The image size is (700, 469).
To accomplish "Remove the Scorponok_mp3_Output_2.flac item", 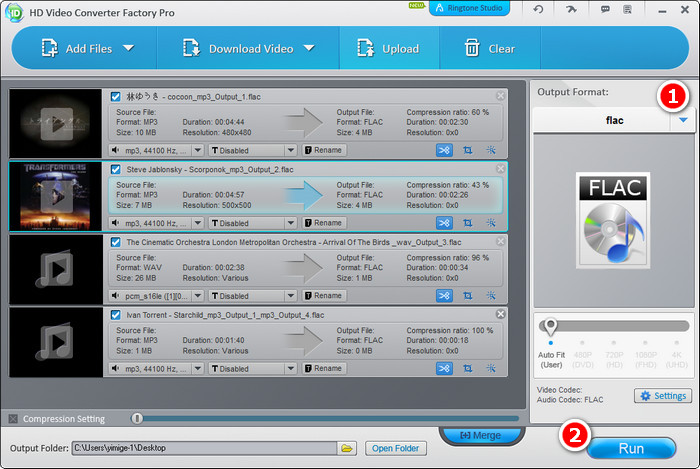I will 500,168.
